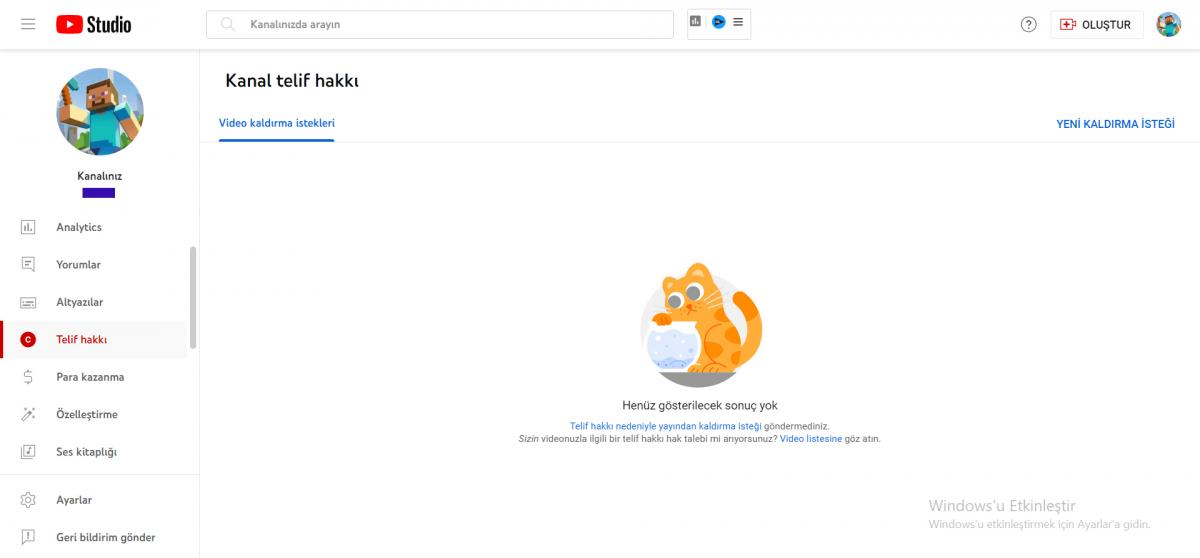Click the Altyazılar subtitles icon
The width and height of the screenshot is (1200, 558).
click(x=28, y=302)
